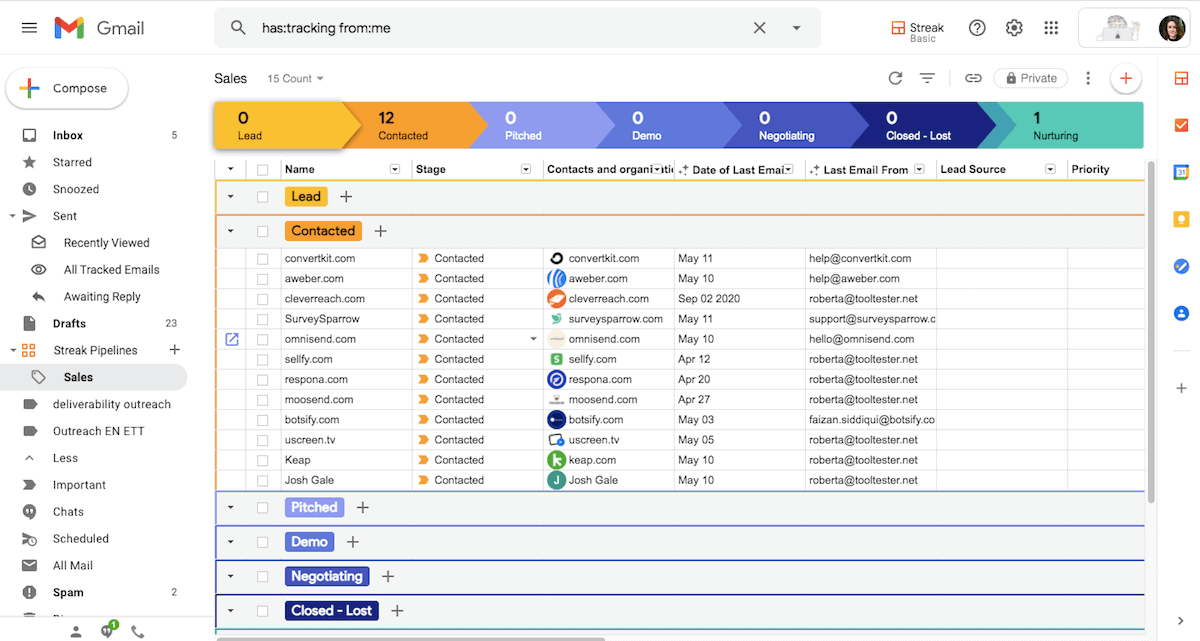Screen dimensions: 1200x641
Task: Click the Lead stage label badge
Action: coord(306,197)
